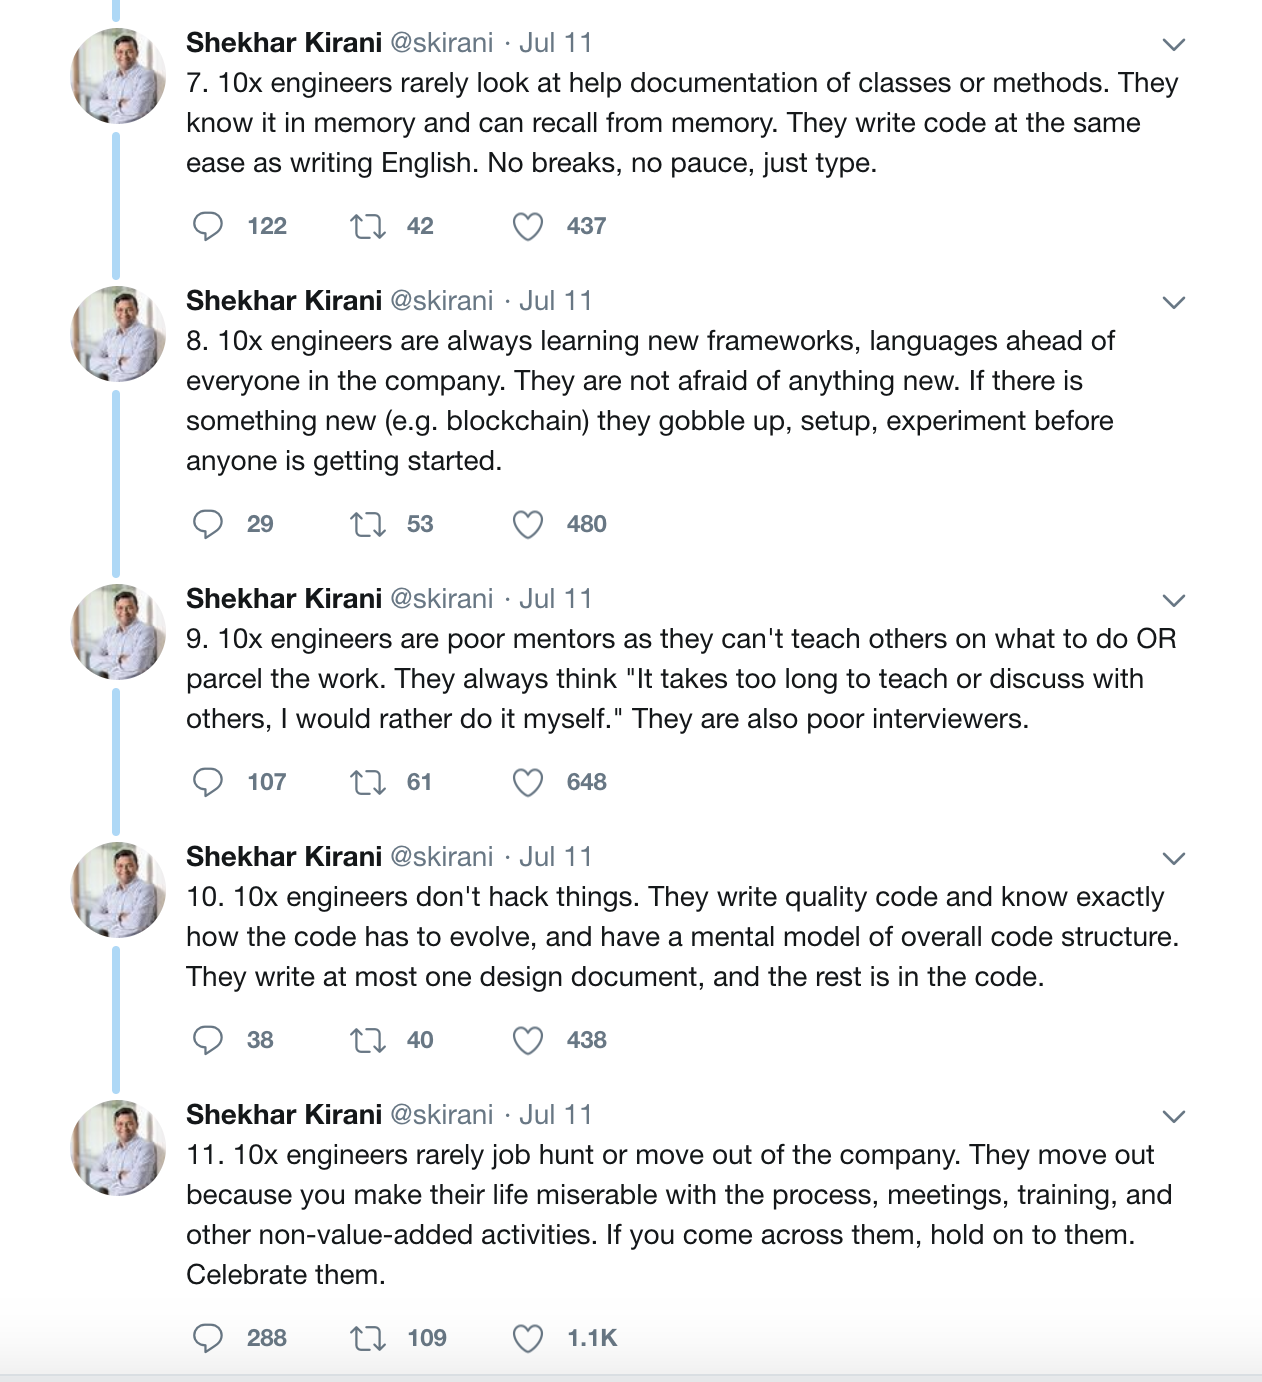Image resolution: width=1262 pixels, height=1382 pixels.
Task: Open the chevron dropdown on tweet 9
Action: coord(1174,600)
